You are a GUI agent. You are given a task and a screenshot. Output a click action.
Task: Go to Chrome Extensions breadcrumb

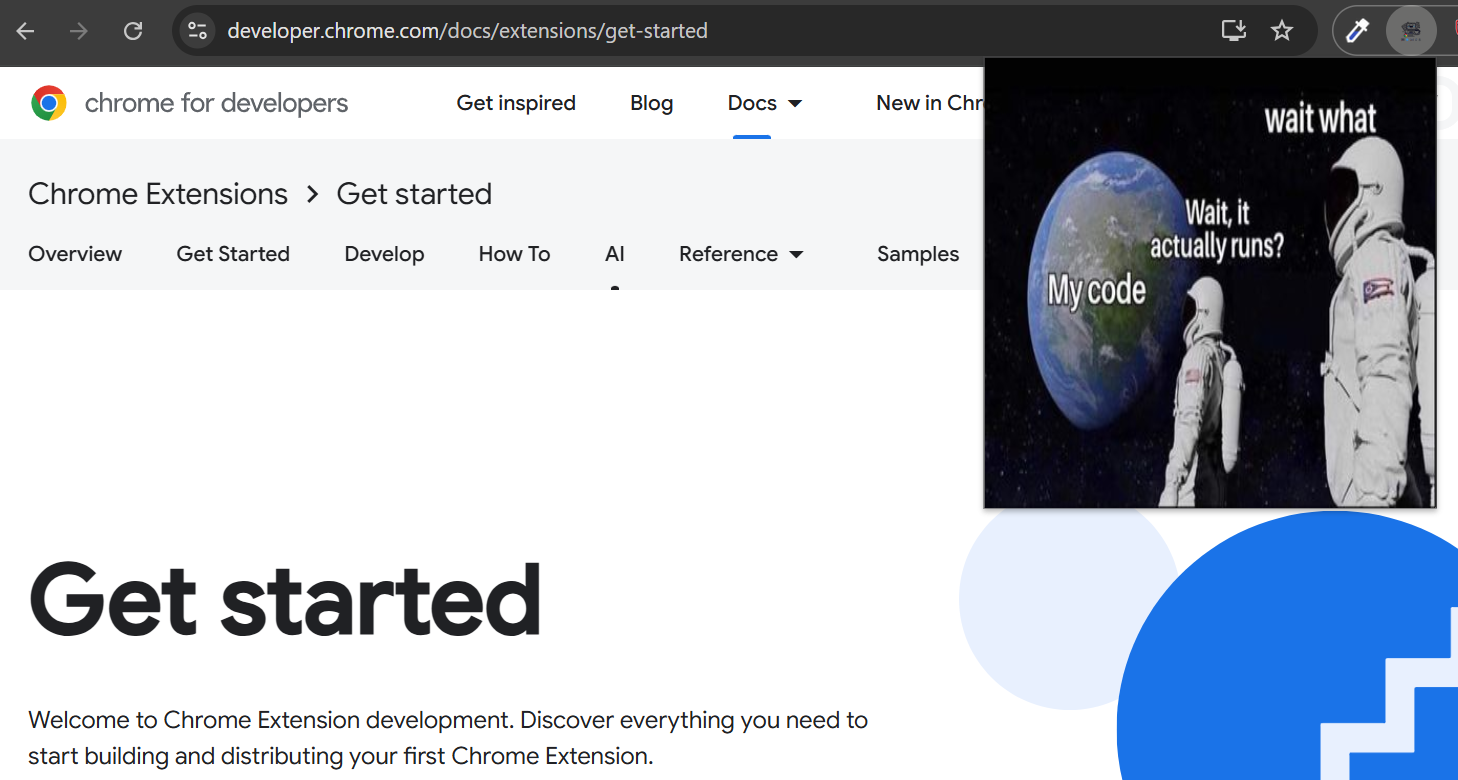coord(158,194)
